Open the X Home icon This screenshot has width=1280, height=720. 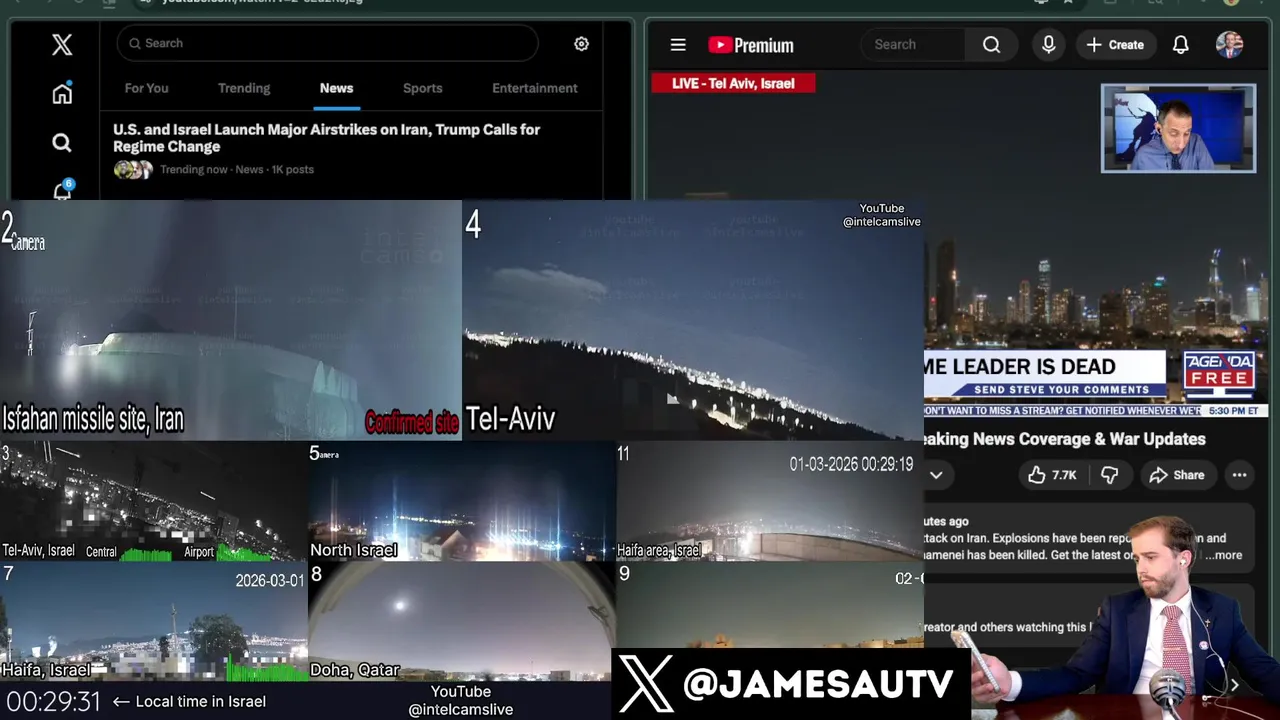62,93
